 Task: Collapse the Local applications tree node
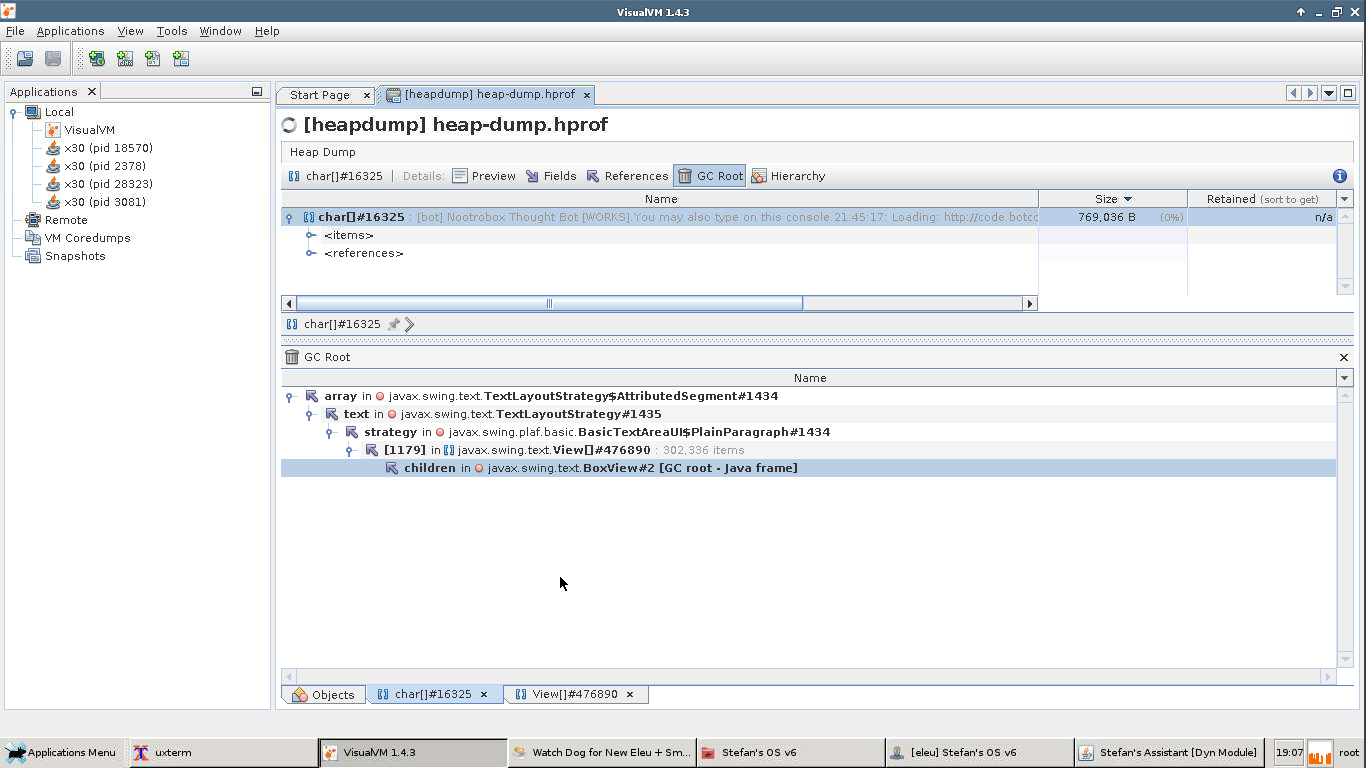[14, 113]
